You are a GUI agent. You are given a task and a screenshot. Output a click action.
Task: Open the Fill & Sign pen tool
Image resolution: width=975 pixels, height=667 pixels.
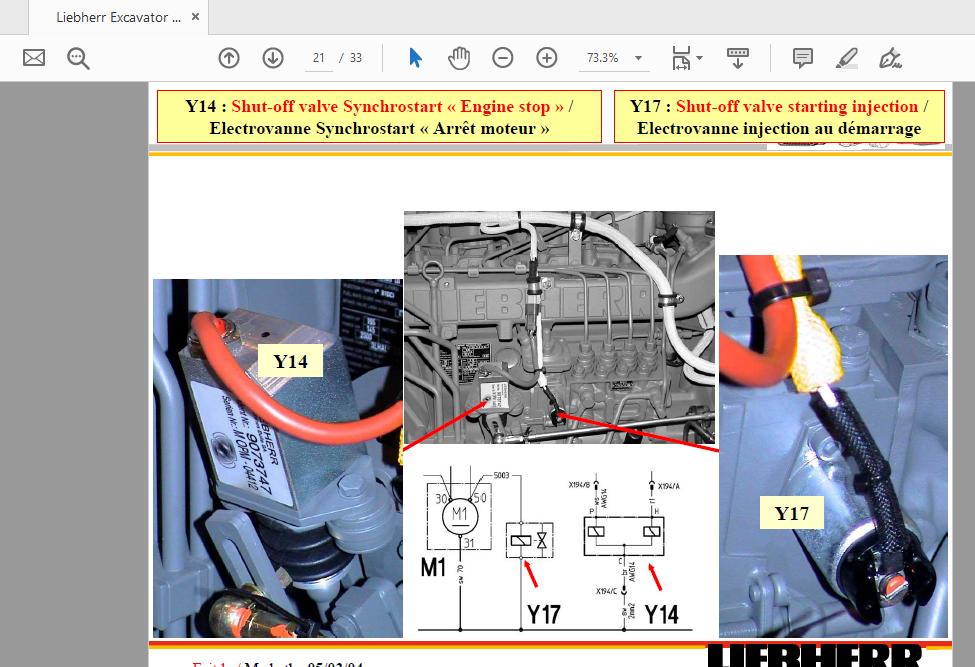(889, 58)
